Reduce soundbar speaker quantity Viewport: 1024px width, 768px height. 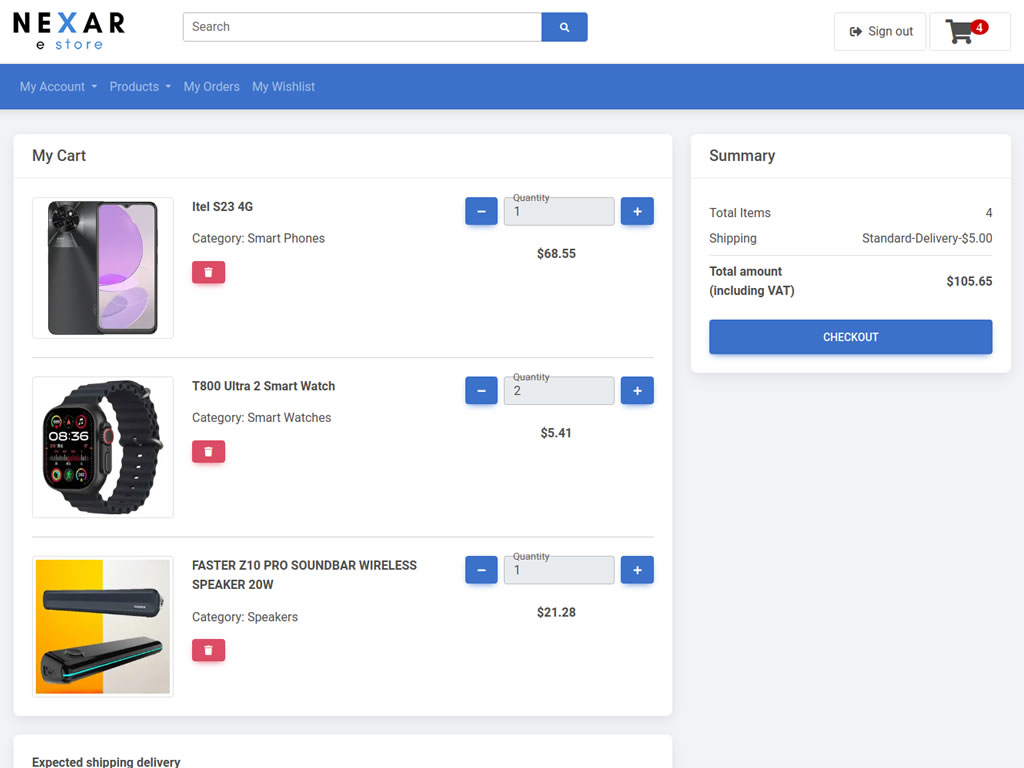[x=481, y=570]
